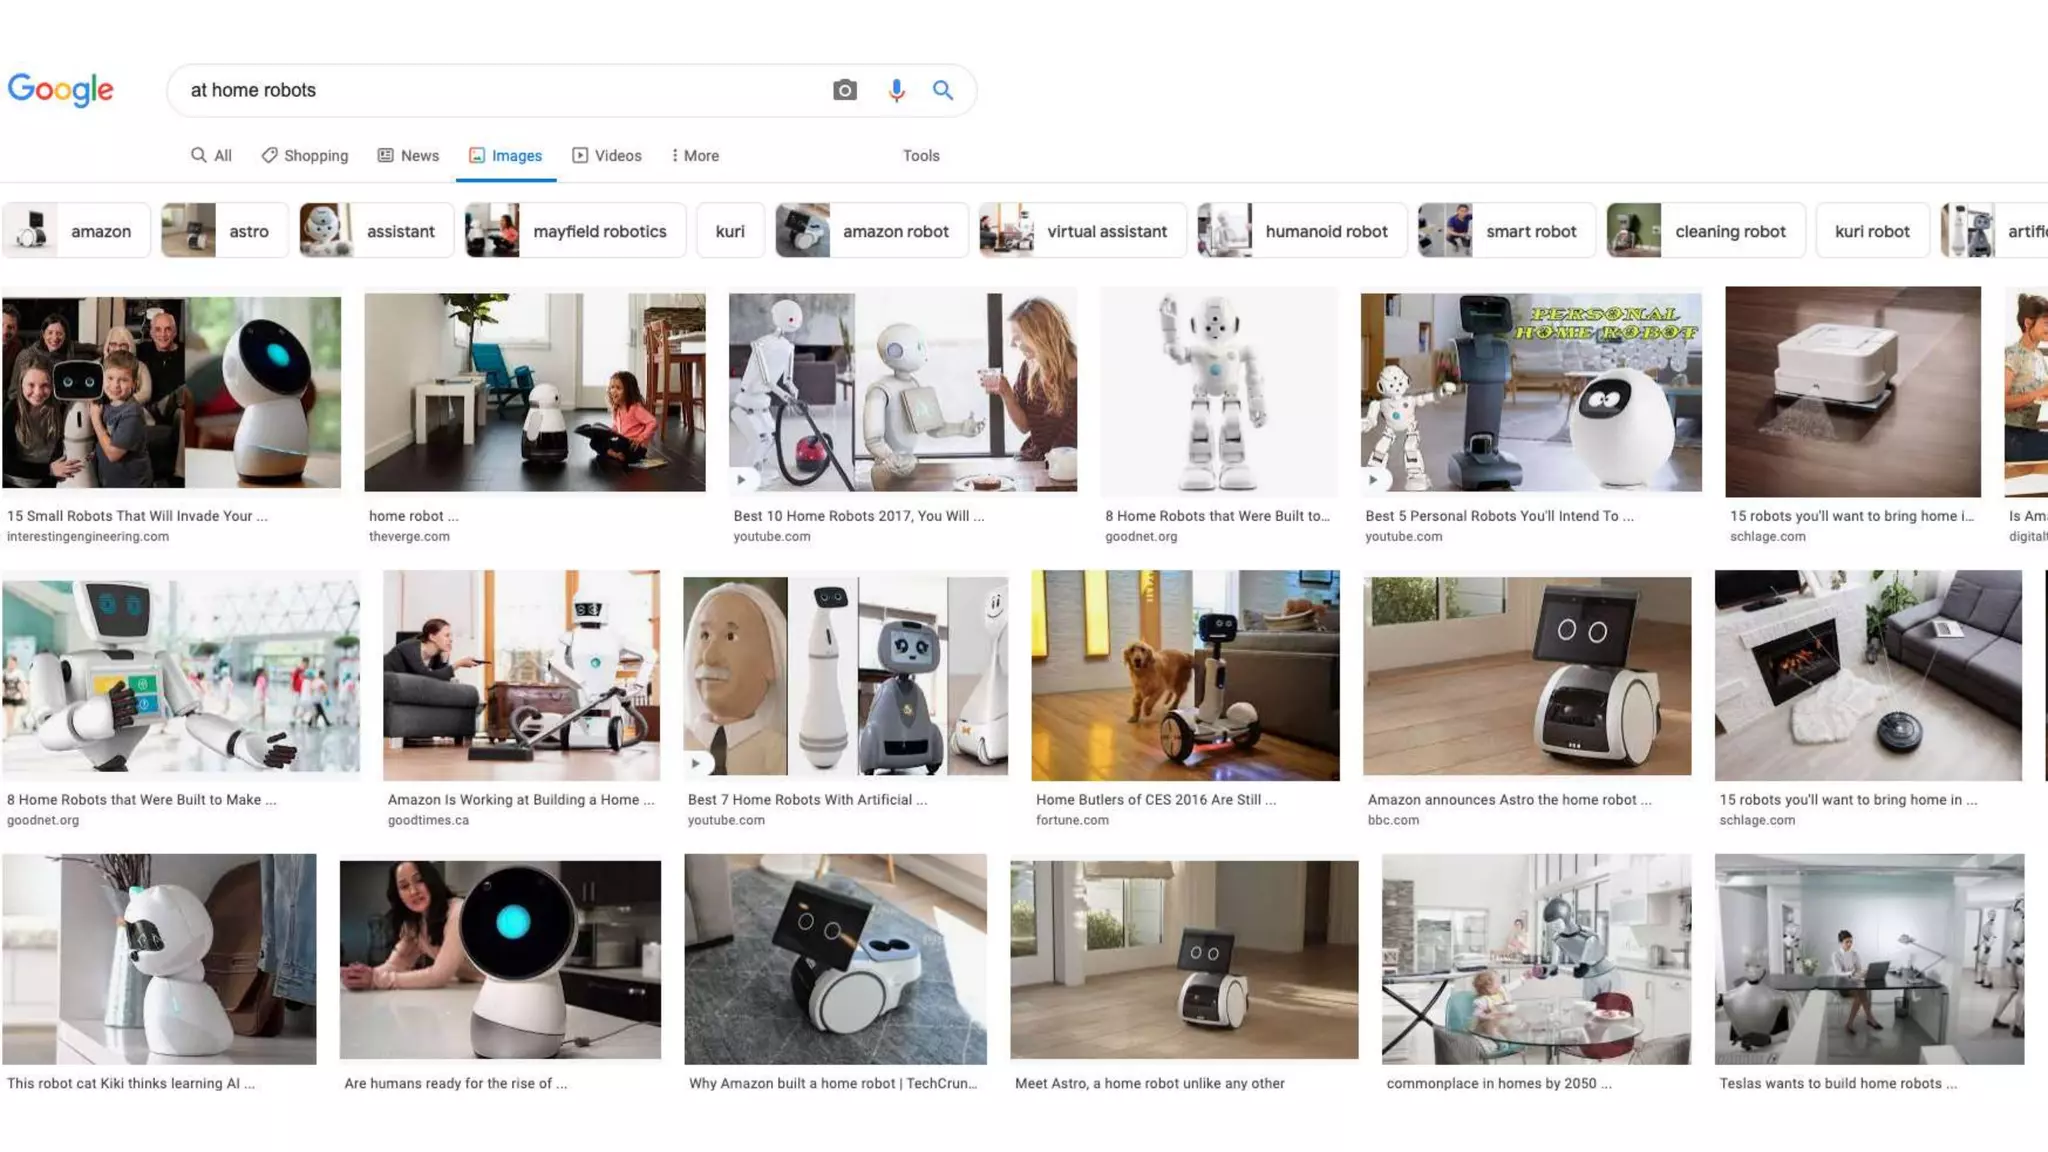Switch to the News tab
The height and width of the screenshot is (1152, 2048).
[x=408, y=155]
